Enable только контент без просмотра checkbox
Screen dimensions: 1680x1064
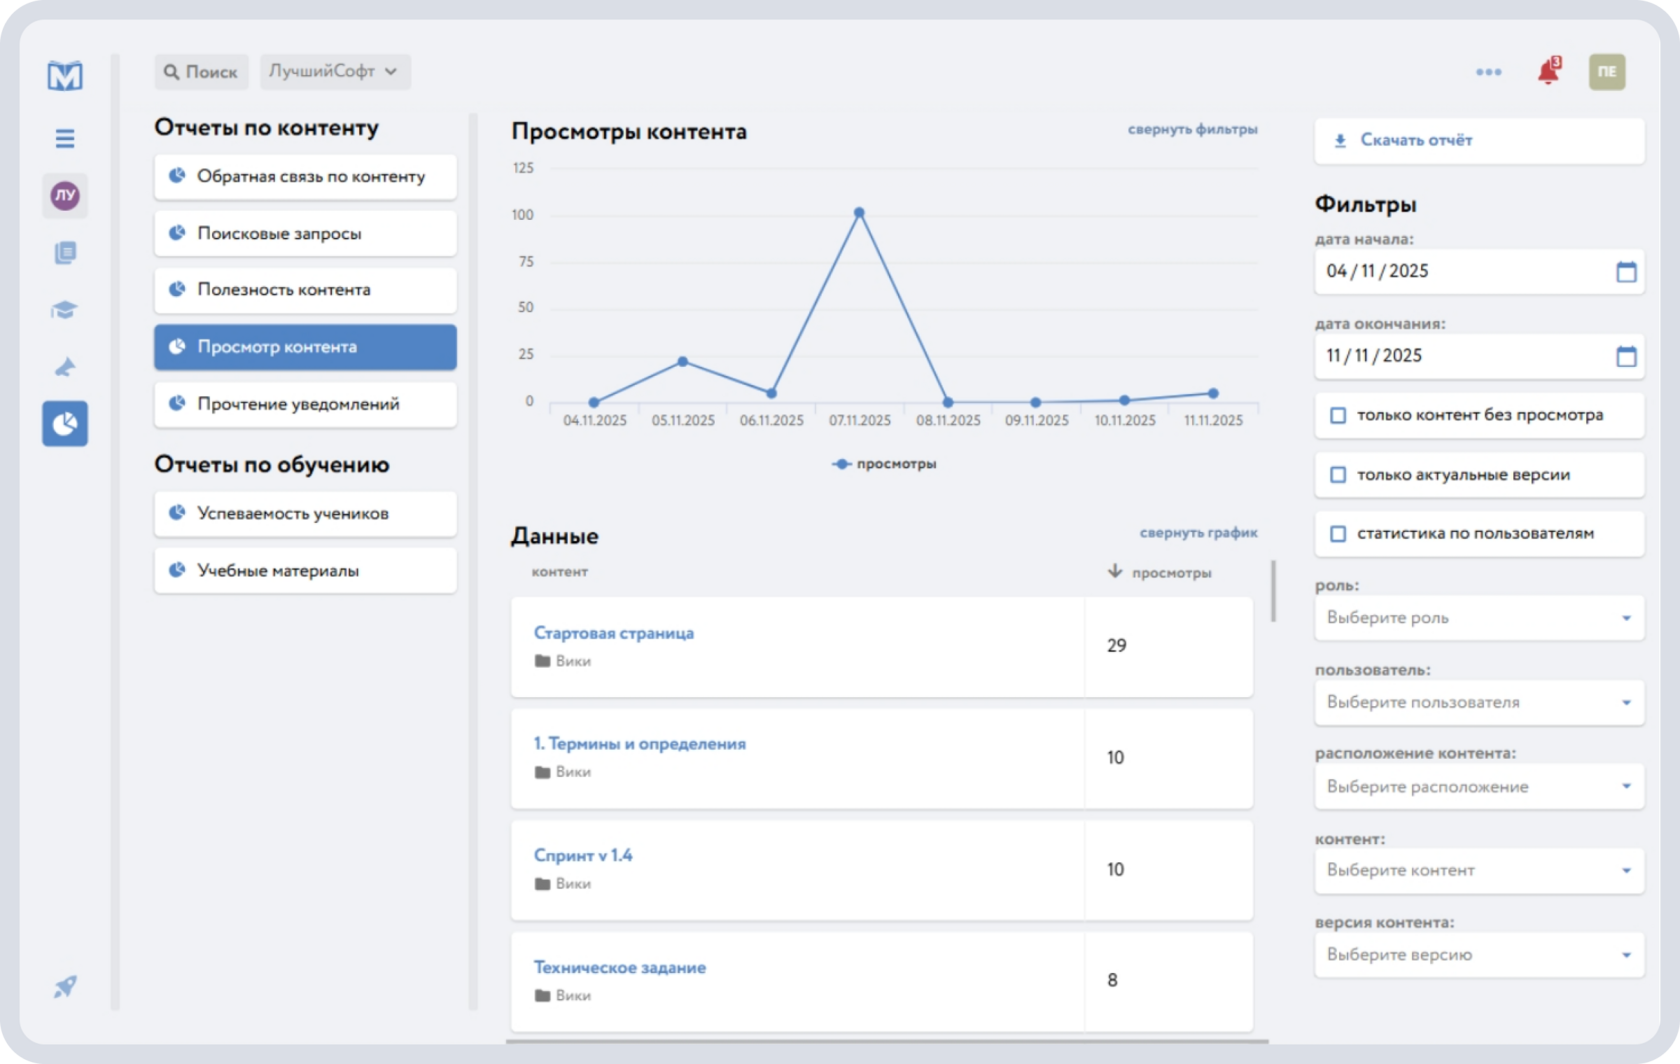click(1338, 415)
